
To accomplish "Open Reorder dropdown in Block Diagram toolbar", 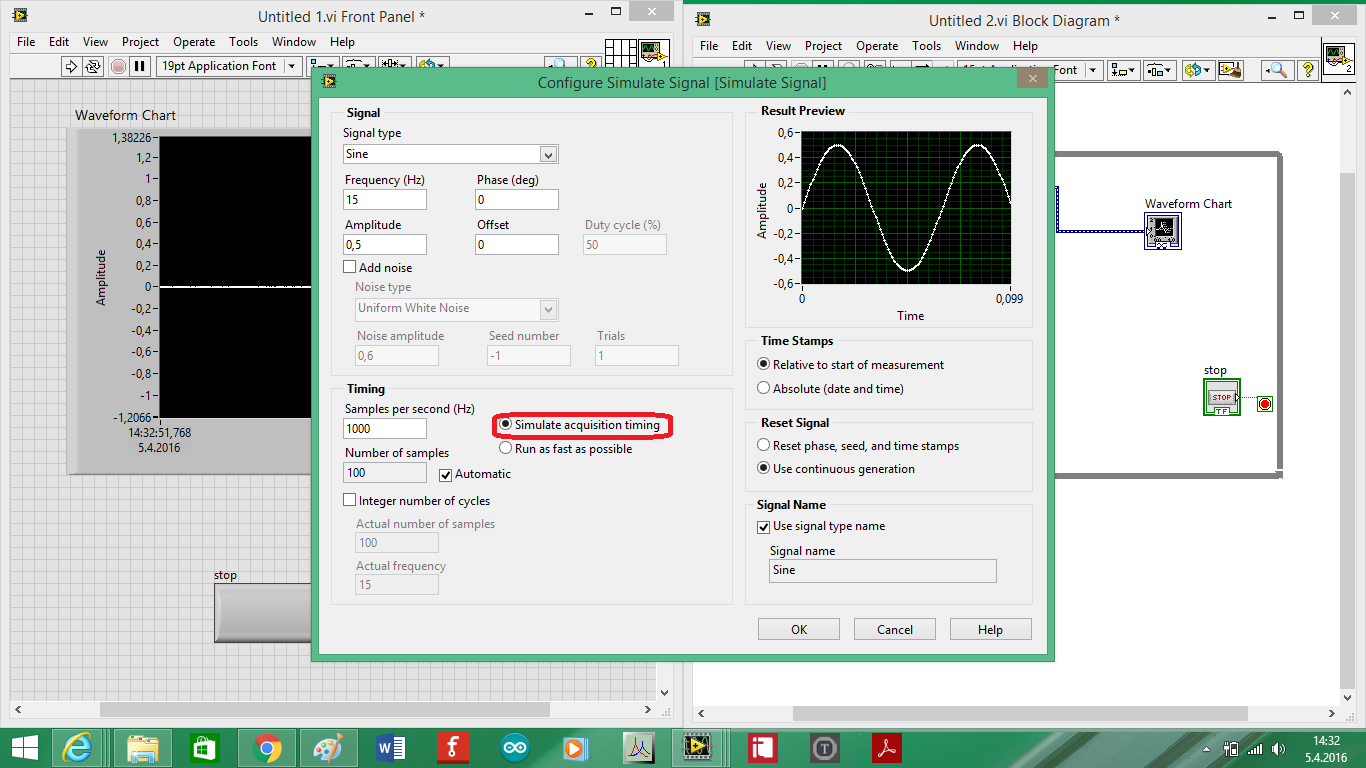I will [1197, 70].
